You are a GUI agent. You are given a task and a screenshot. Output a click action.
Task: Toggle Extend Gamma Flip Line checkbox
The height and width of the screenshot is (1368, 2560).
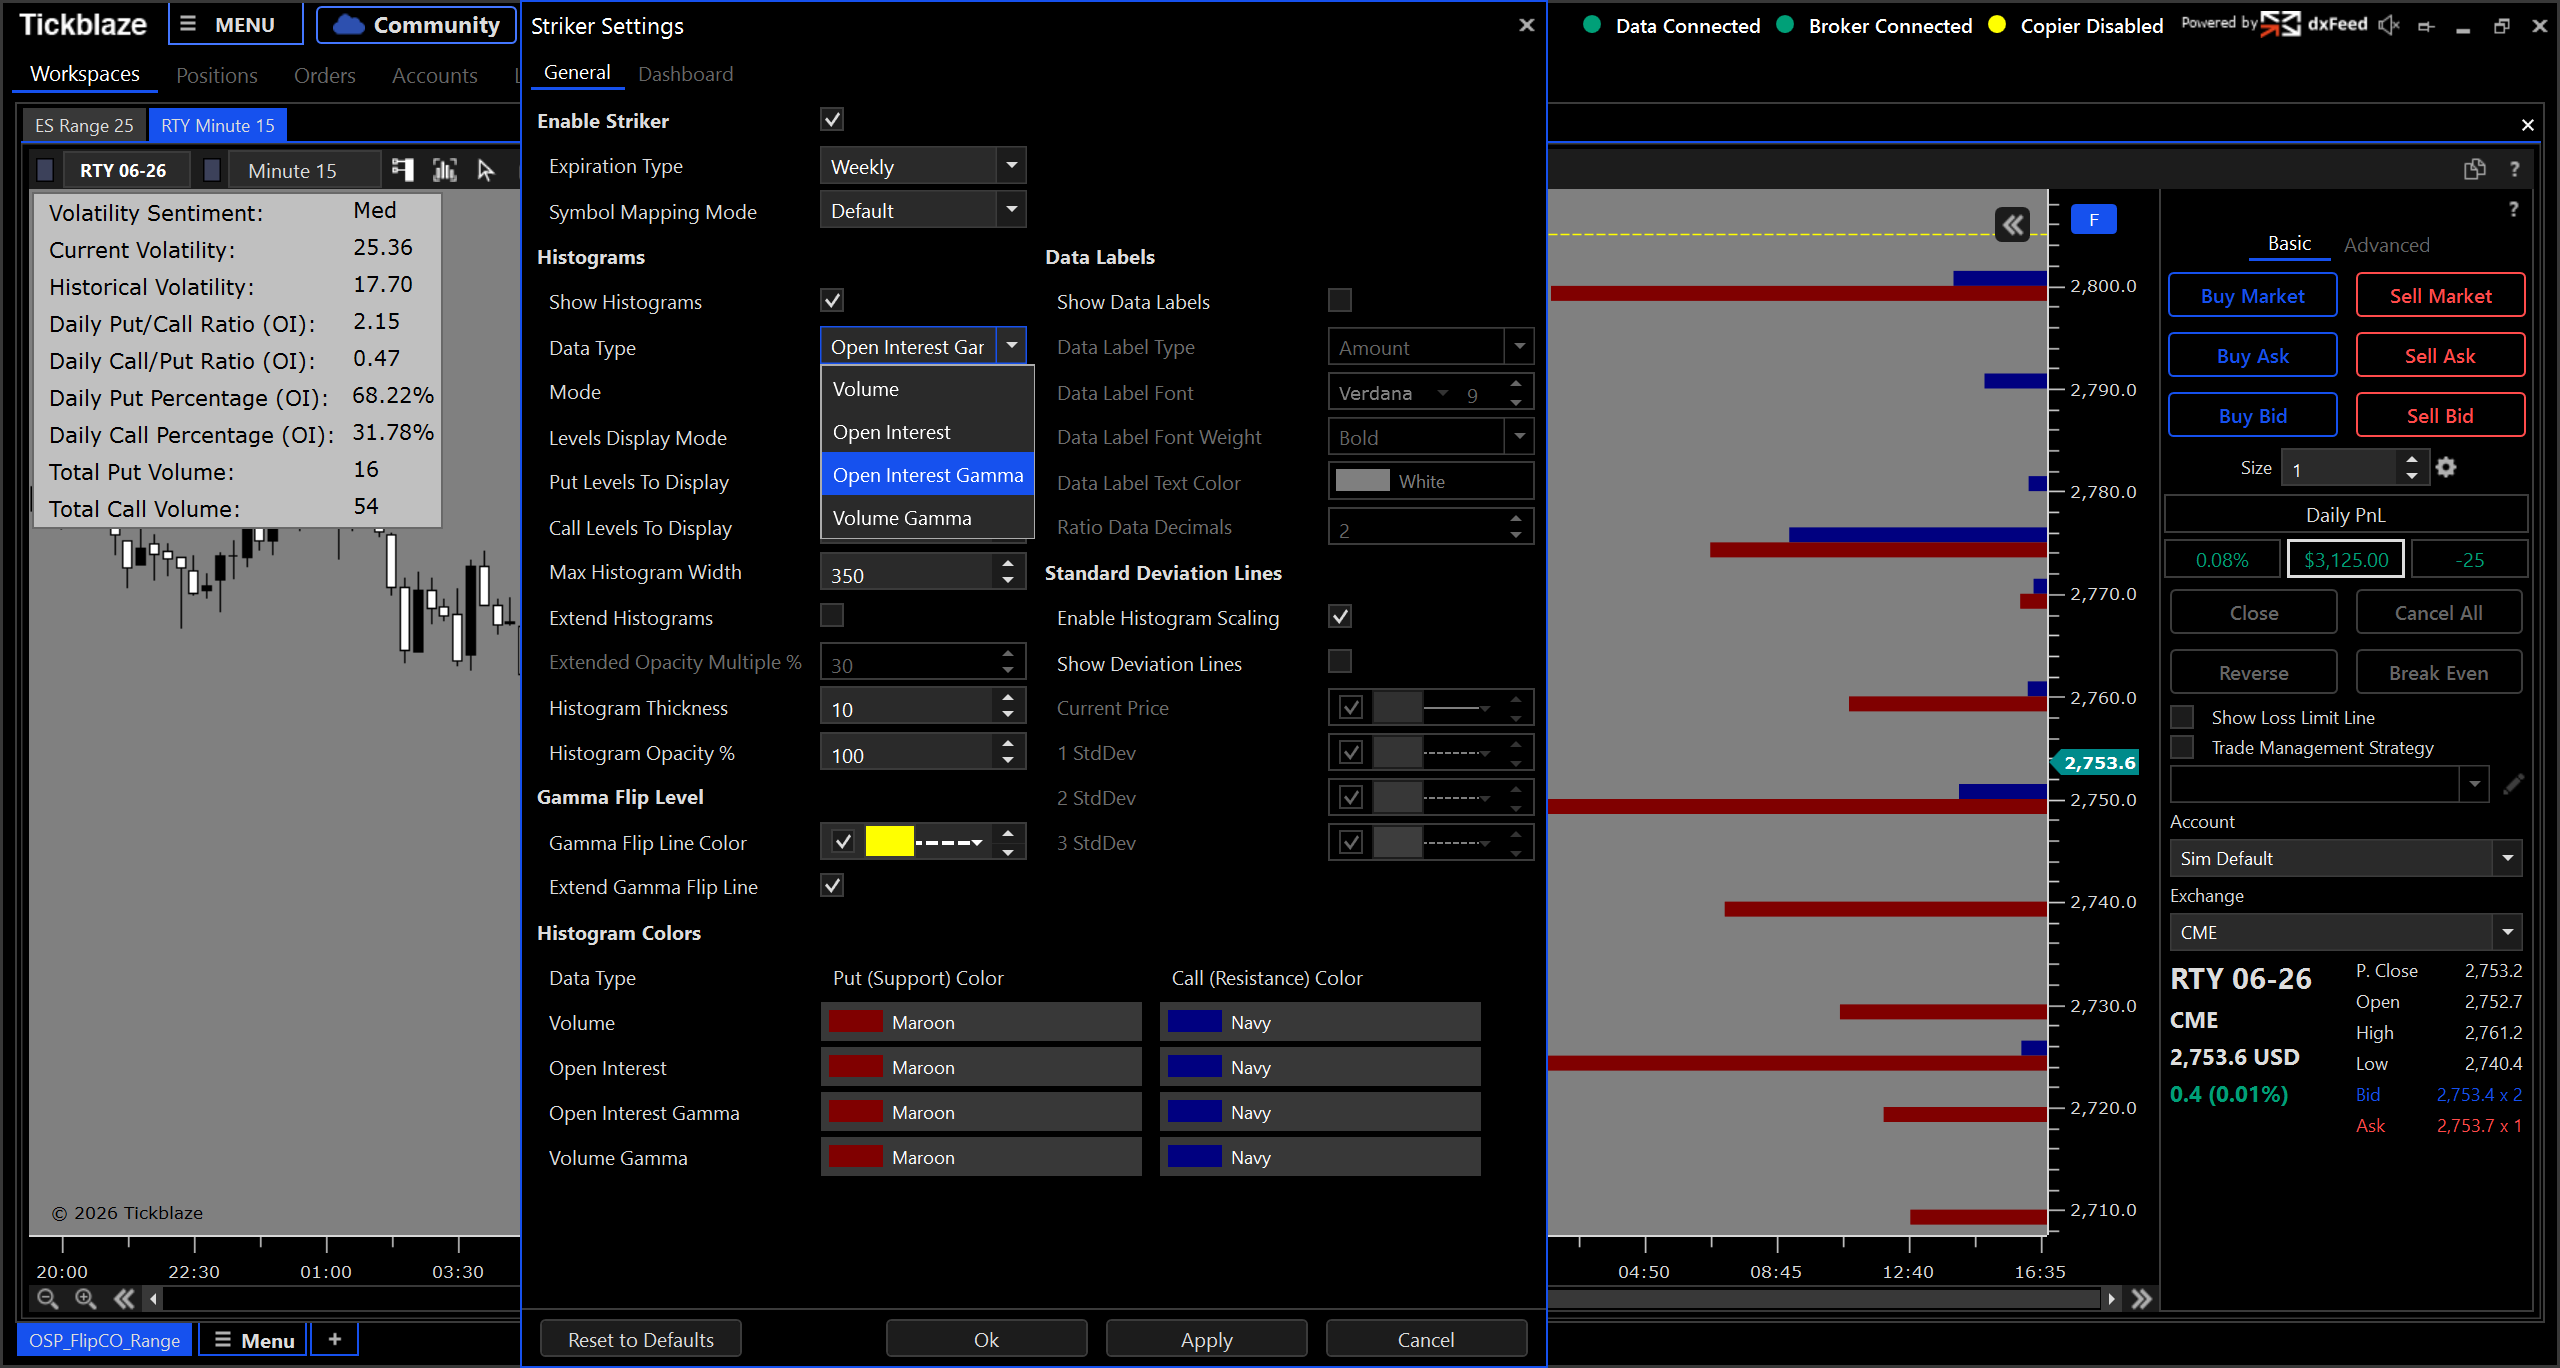[x=832, y=885]
